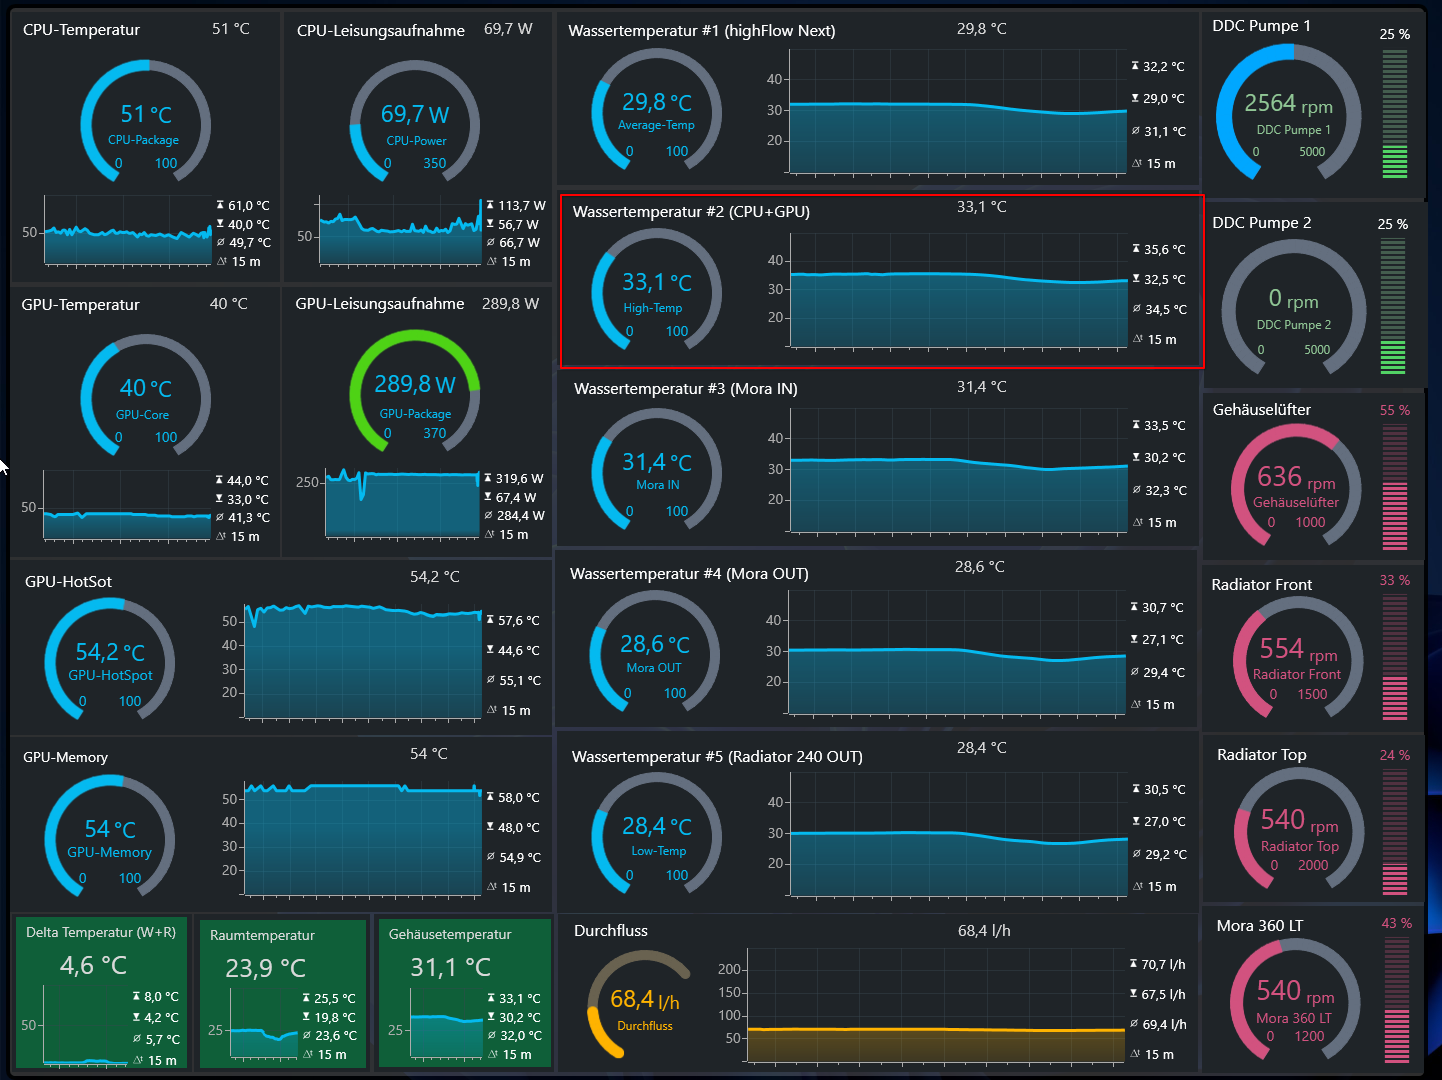Select the Mora OUT 28,6 °C gauge

pos(655,652)
